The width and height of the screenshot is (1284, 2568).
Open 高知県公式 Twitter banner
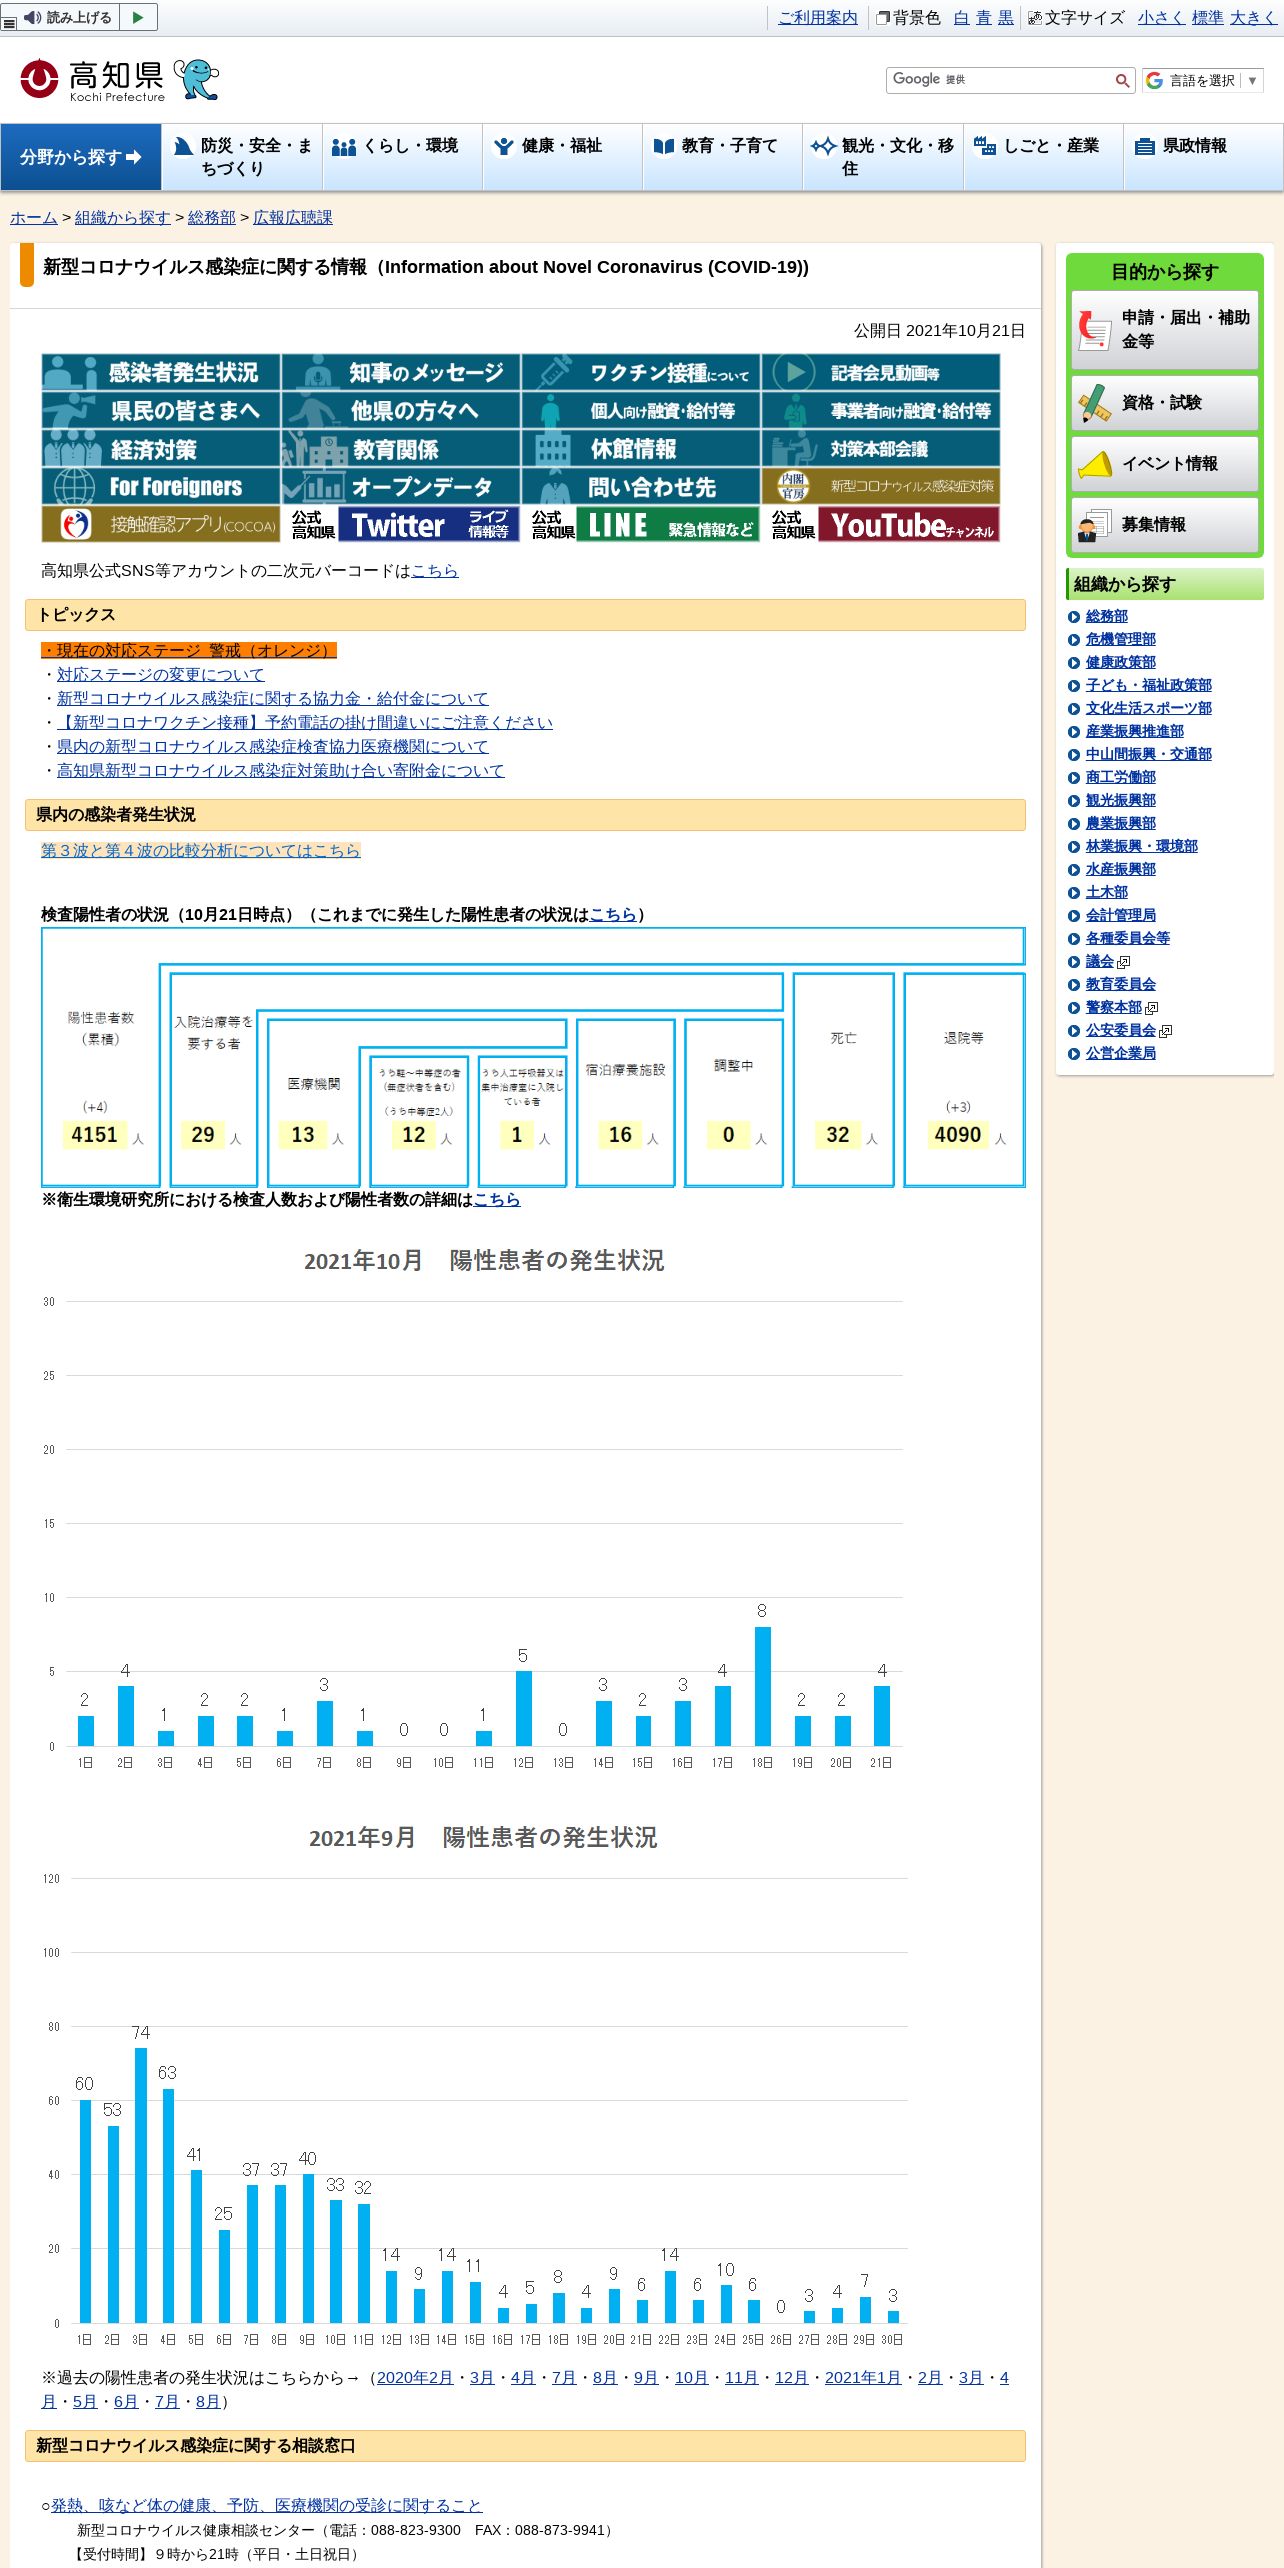pos(401,524)
